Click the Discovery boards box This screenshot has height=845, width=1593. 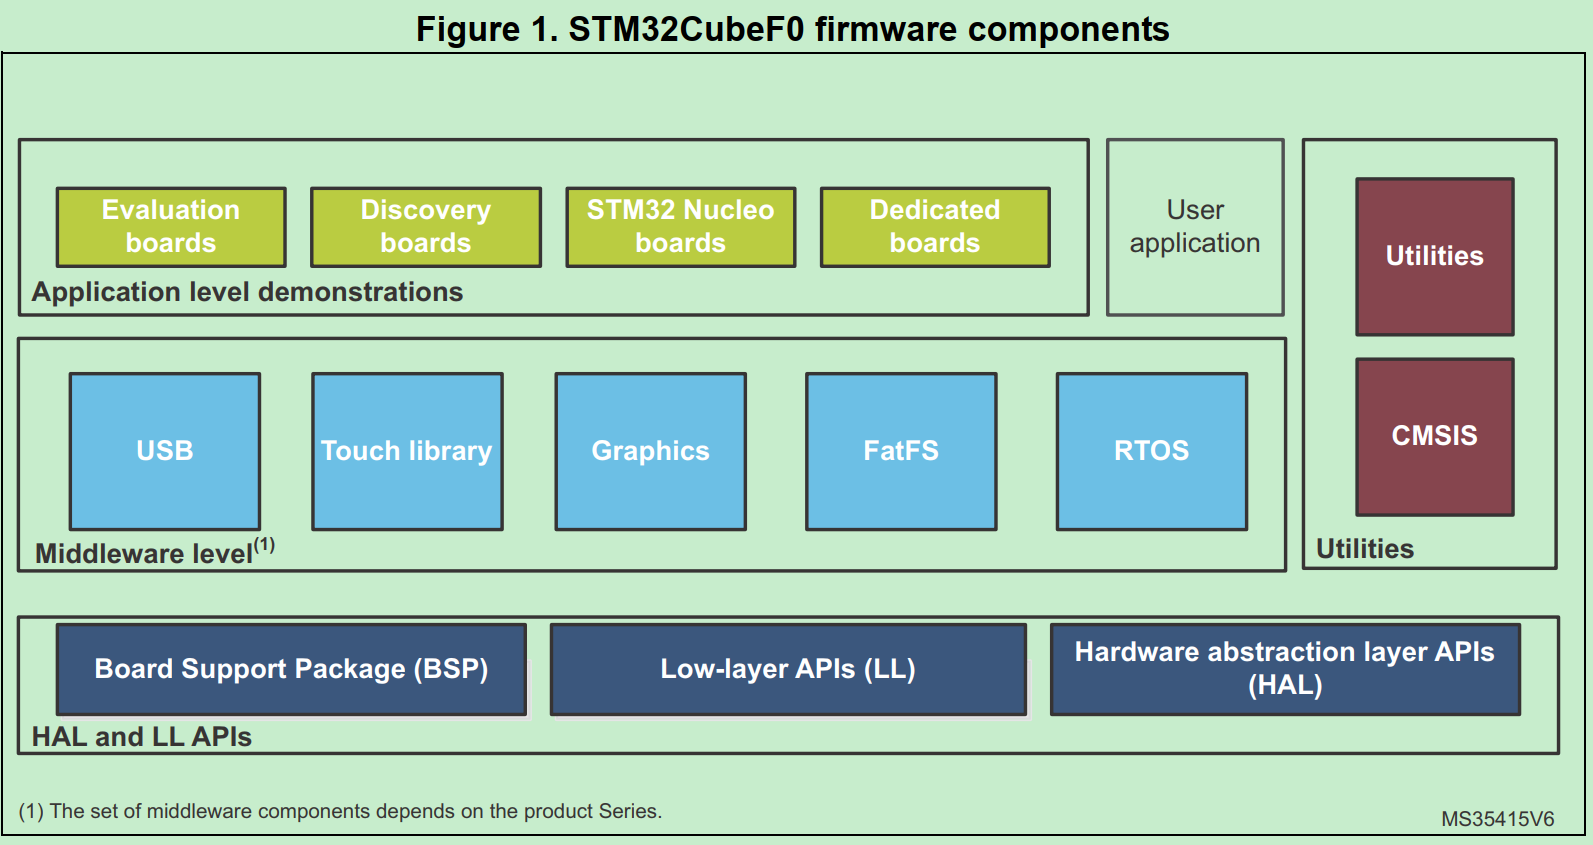pos(426,227)
